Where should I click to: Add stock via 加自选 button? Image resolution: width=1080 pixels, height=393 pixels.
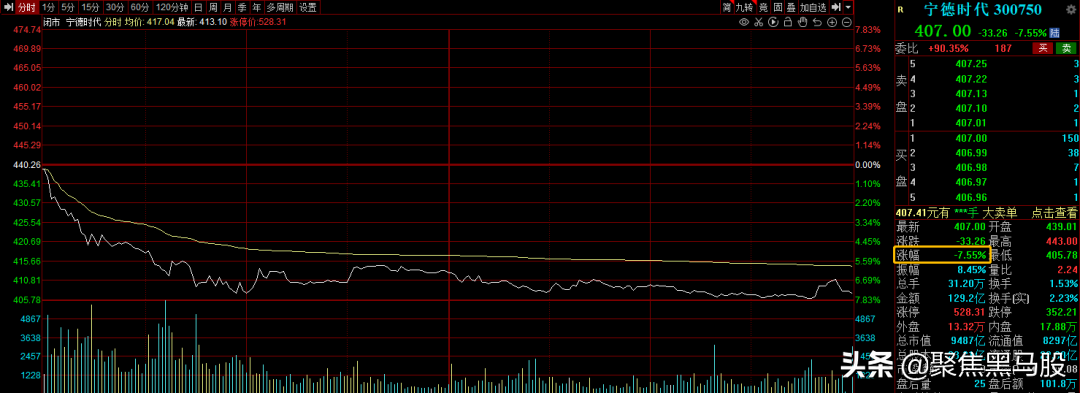tap(813, 8)
